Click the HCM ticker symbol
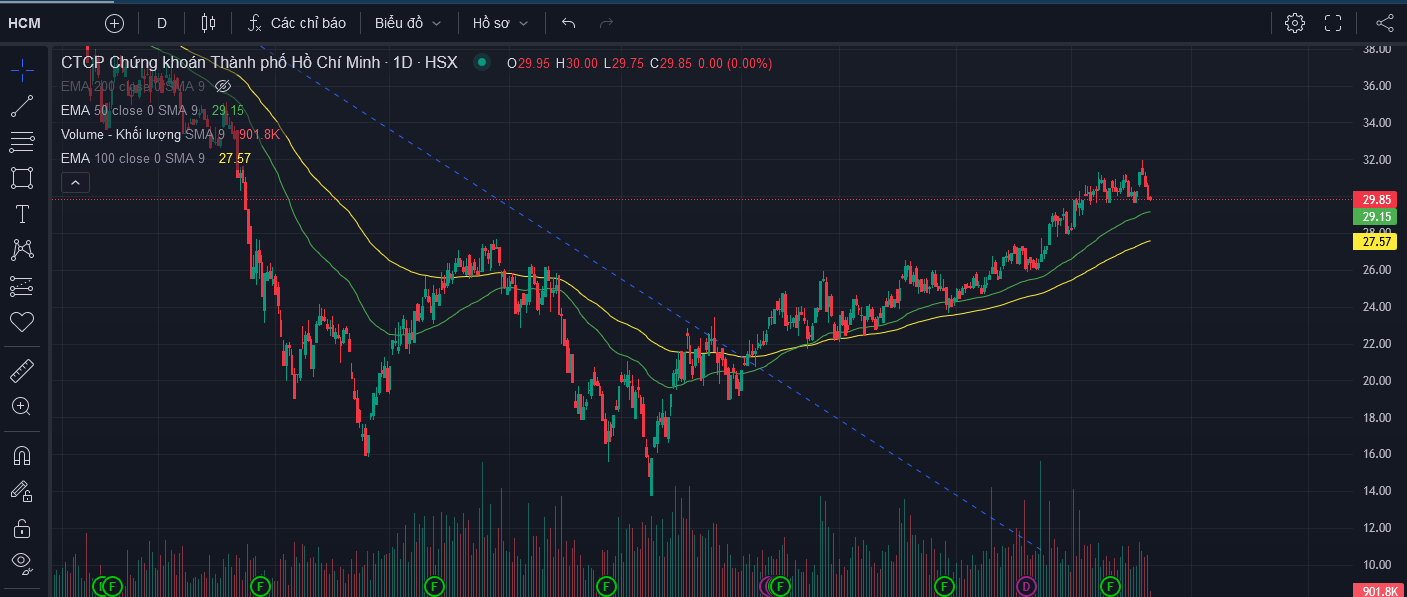1407x597 pixels. pos(25,23)
